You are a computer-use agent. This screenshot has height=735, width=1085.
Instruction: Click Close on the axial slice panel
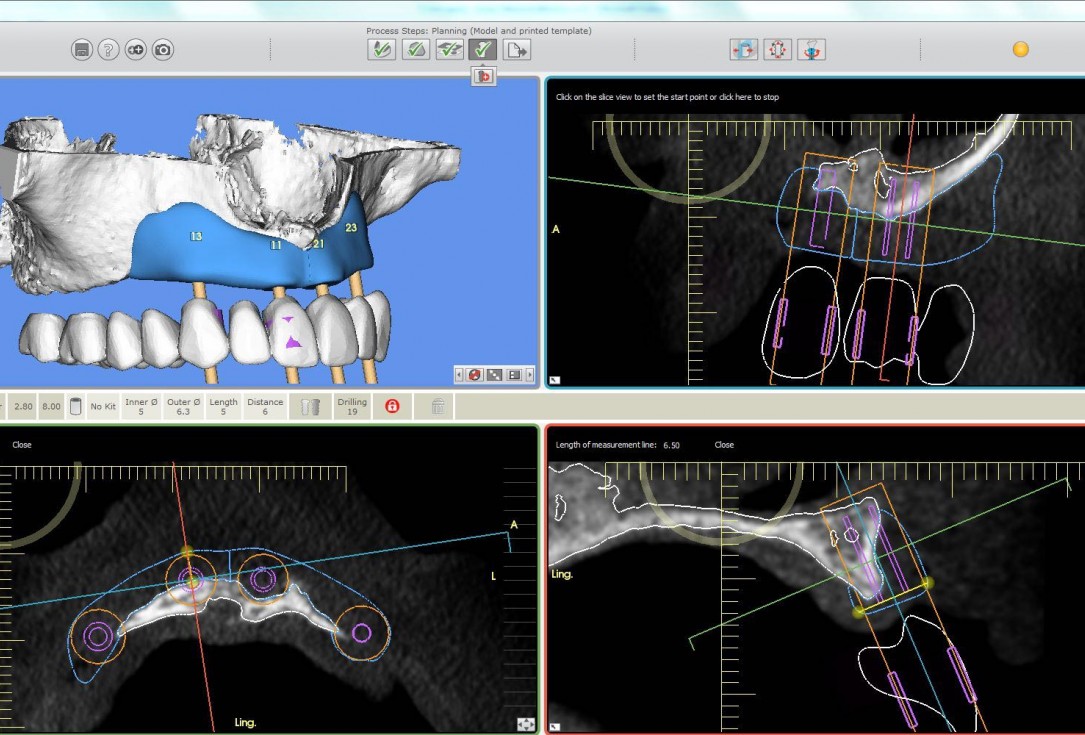(22, 444)
